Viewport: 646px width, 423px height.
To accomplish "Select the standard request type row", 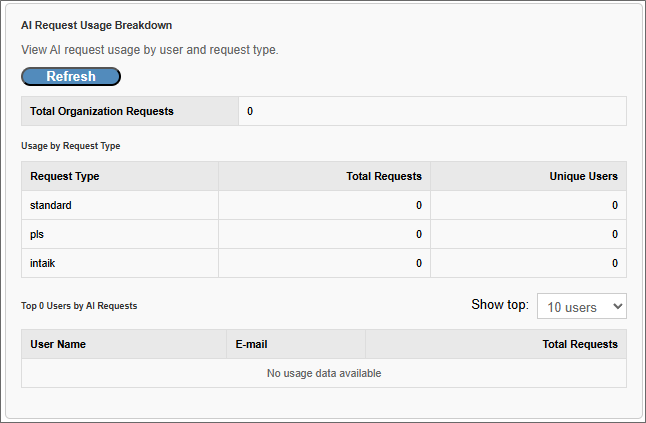I will (x=51, y=205).
